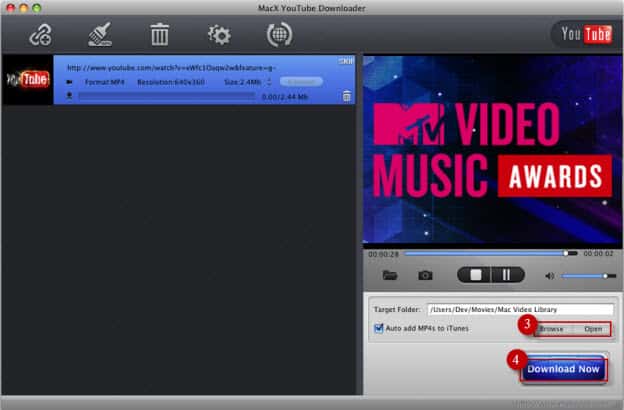Stop the video preview playback

point(475,275)
